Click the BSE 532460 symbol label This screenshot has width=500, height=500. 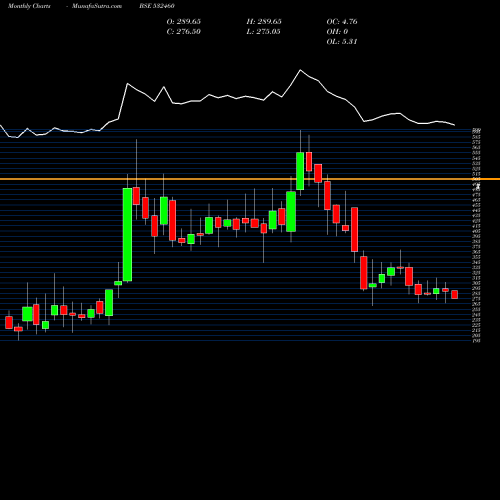(157, 6)
